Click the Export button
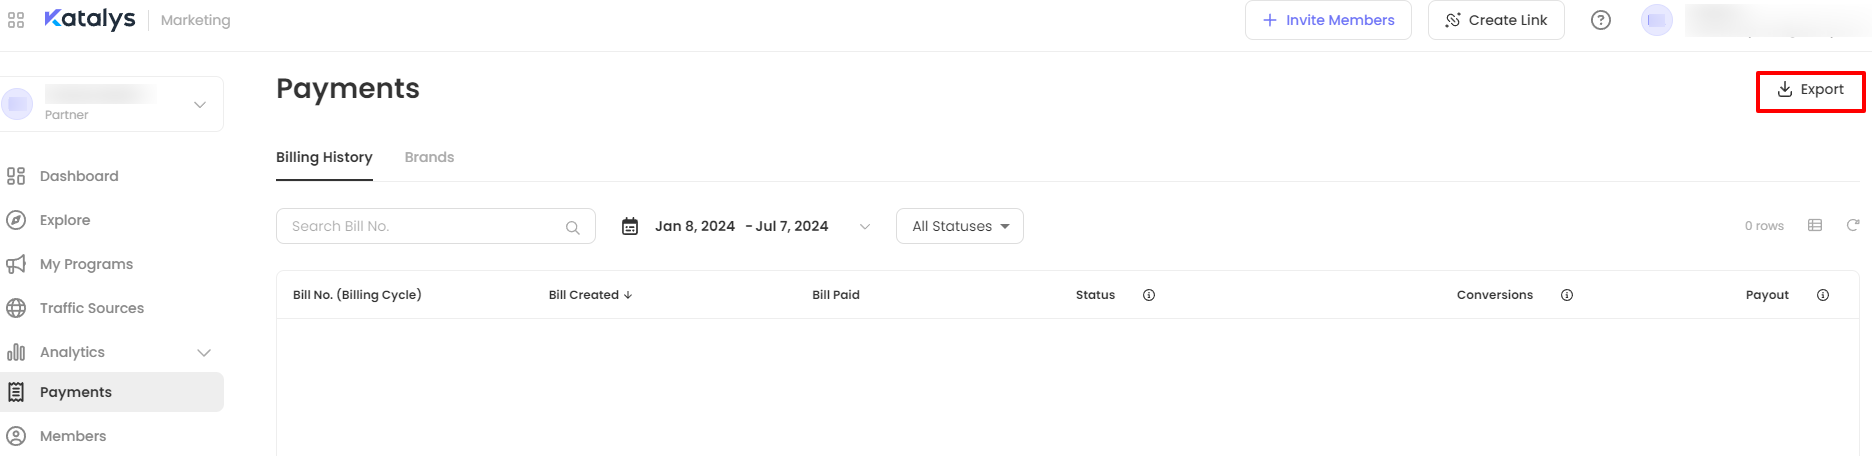 [1810, 90]
